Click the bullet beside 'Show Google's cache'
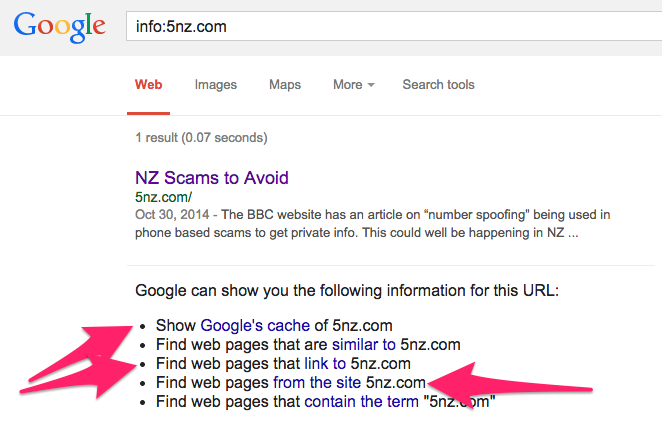 point(143,327)
